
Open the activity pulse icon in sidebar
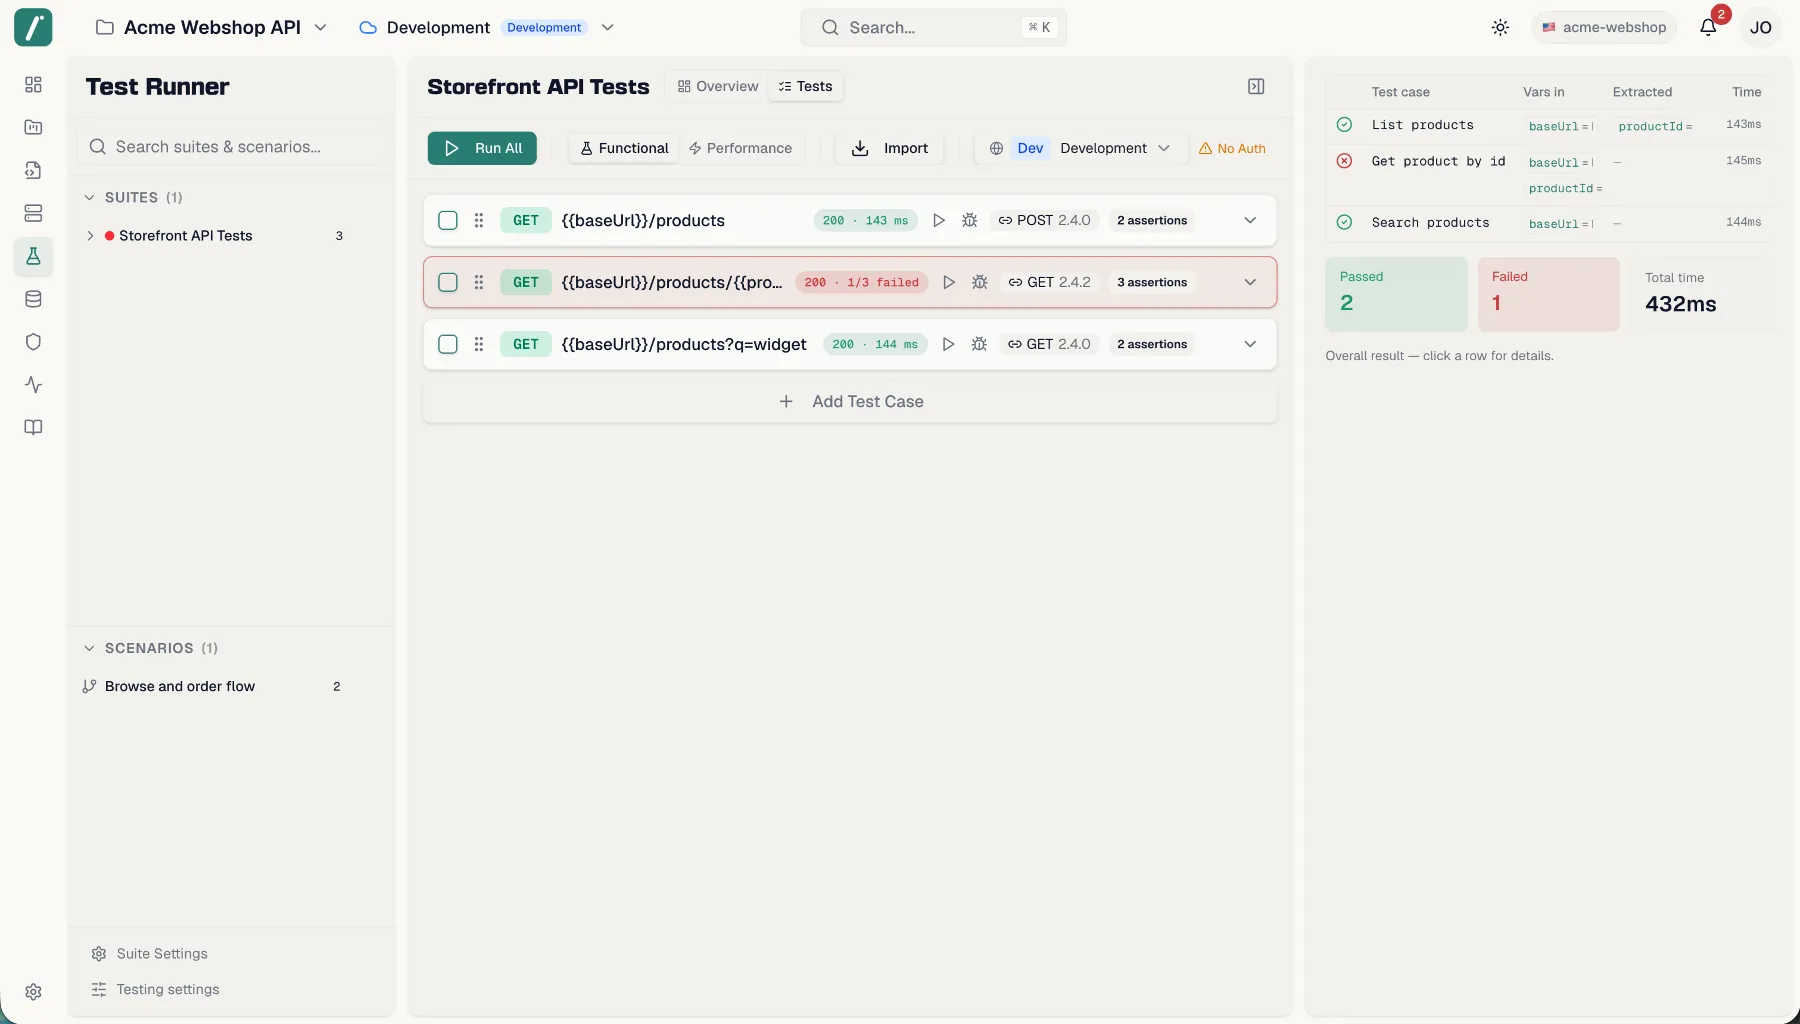click(x=33, y=385)
